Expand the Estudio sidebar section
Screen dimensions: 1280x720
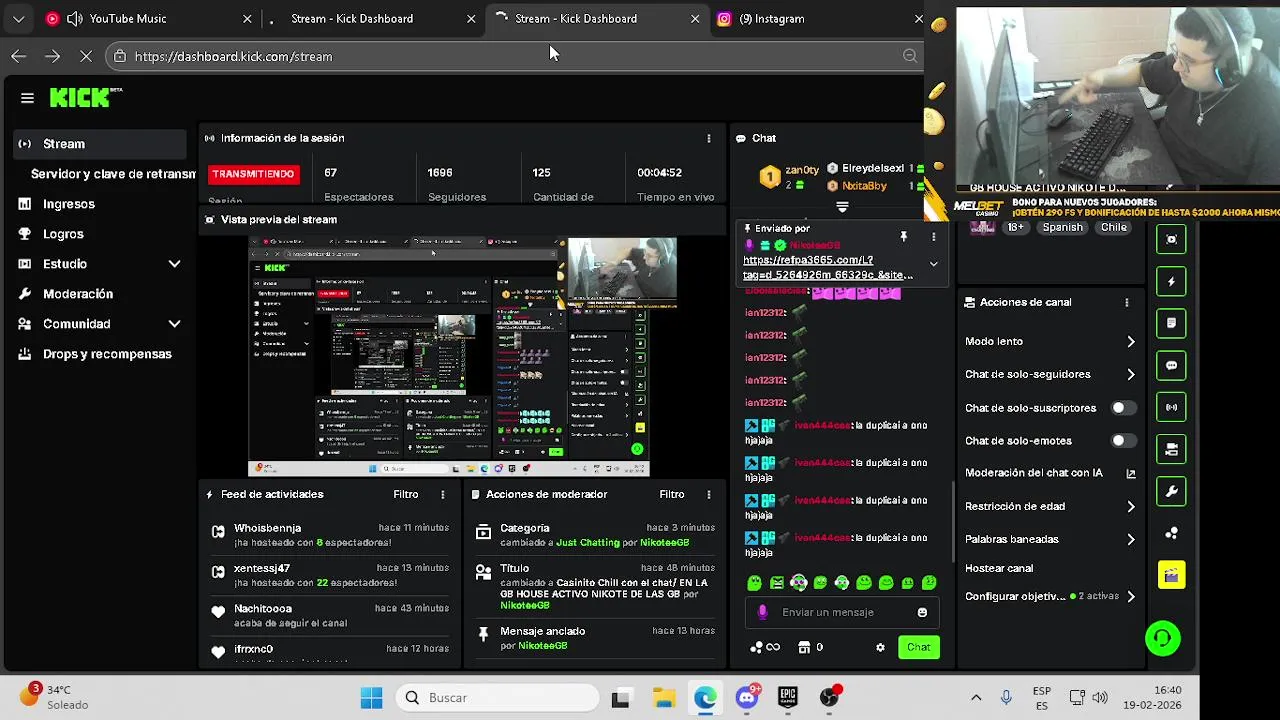pyautogui.click(x=174, y=264)
